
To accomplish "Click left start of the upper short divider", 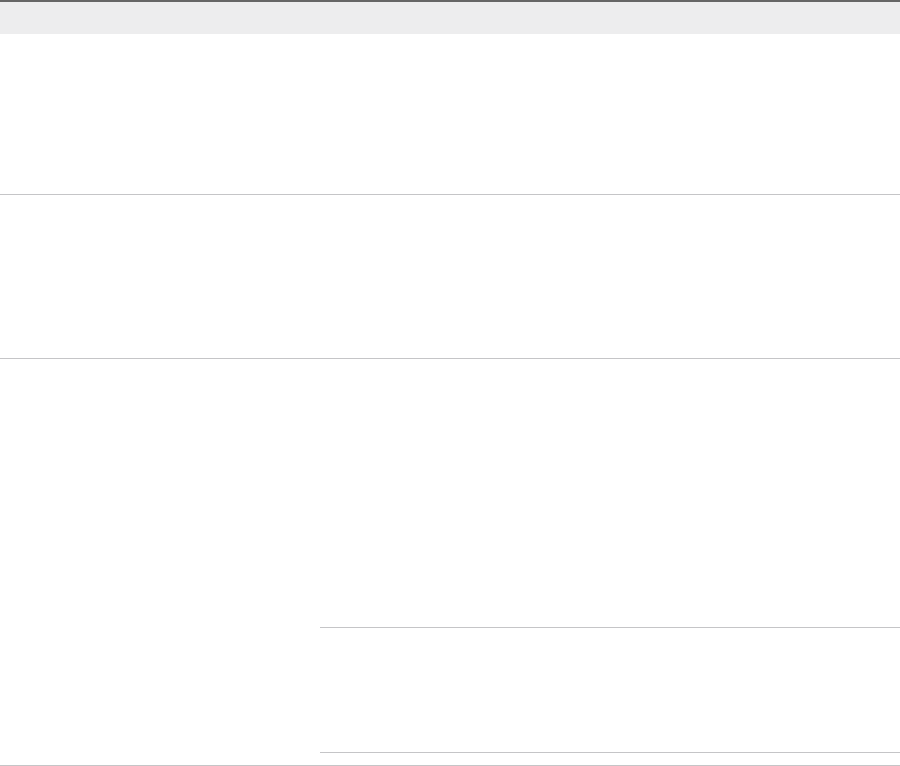I will (x=322, y=628).
